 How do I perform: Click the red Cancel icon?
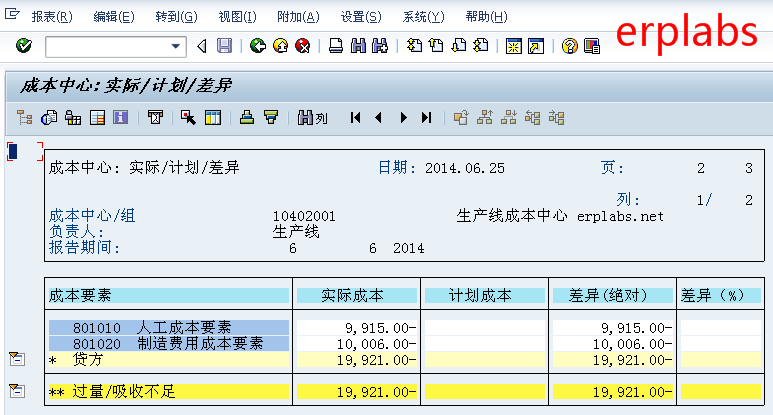[x=302, y=46]
